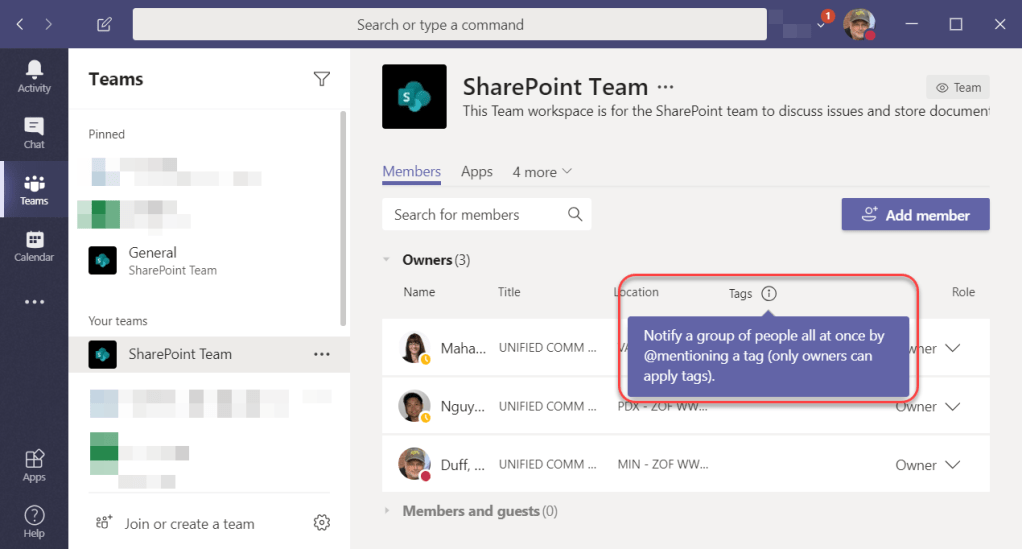Filter the teams list with funnel icon
The height and width of the screenshot is (549, 1022).
coord(321,79)
